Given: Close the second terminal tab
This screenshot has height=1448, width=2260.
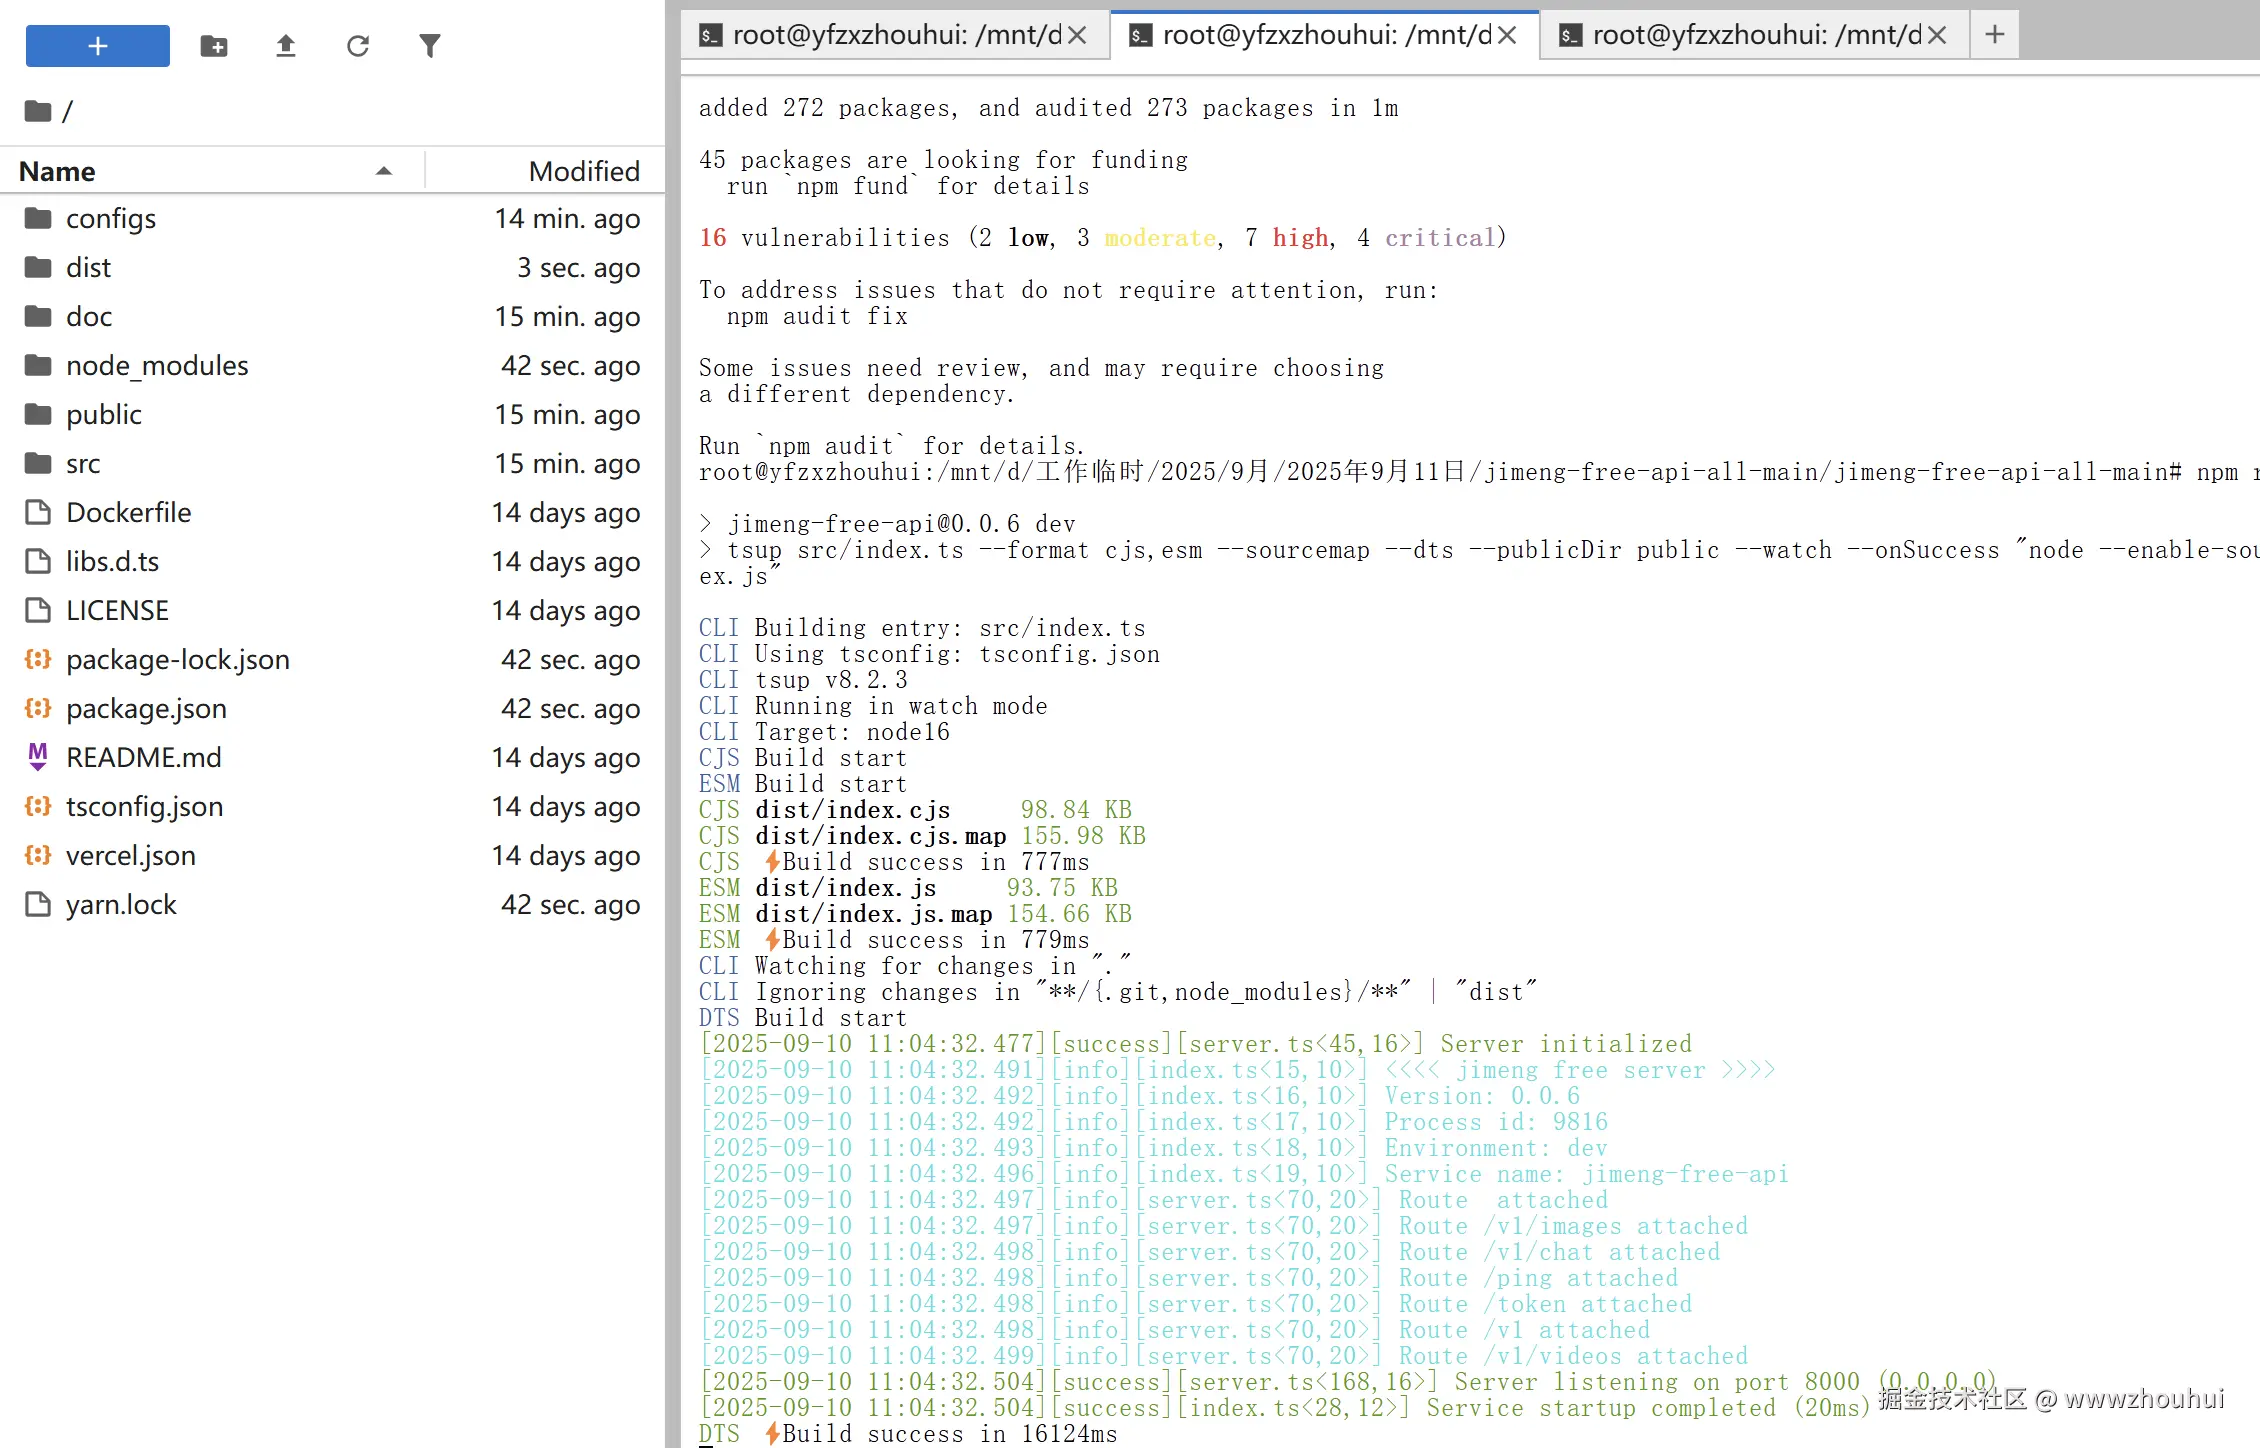Looking at the screenshot, I should [x=1508, y=35].
